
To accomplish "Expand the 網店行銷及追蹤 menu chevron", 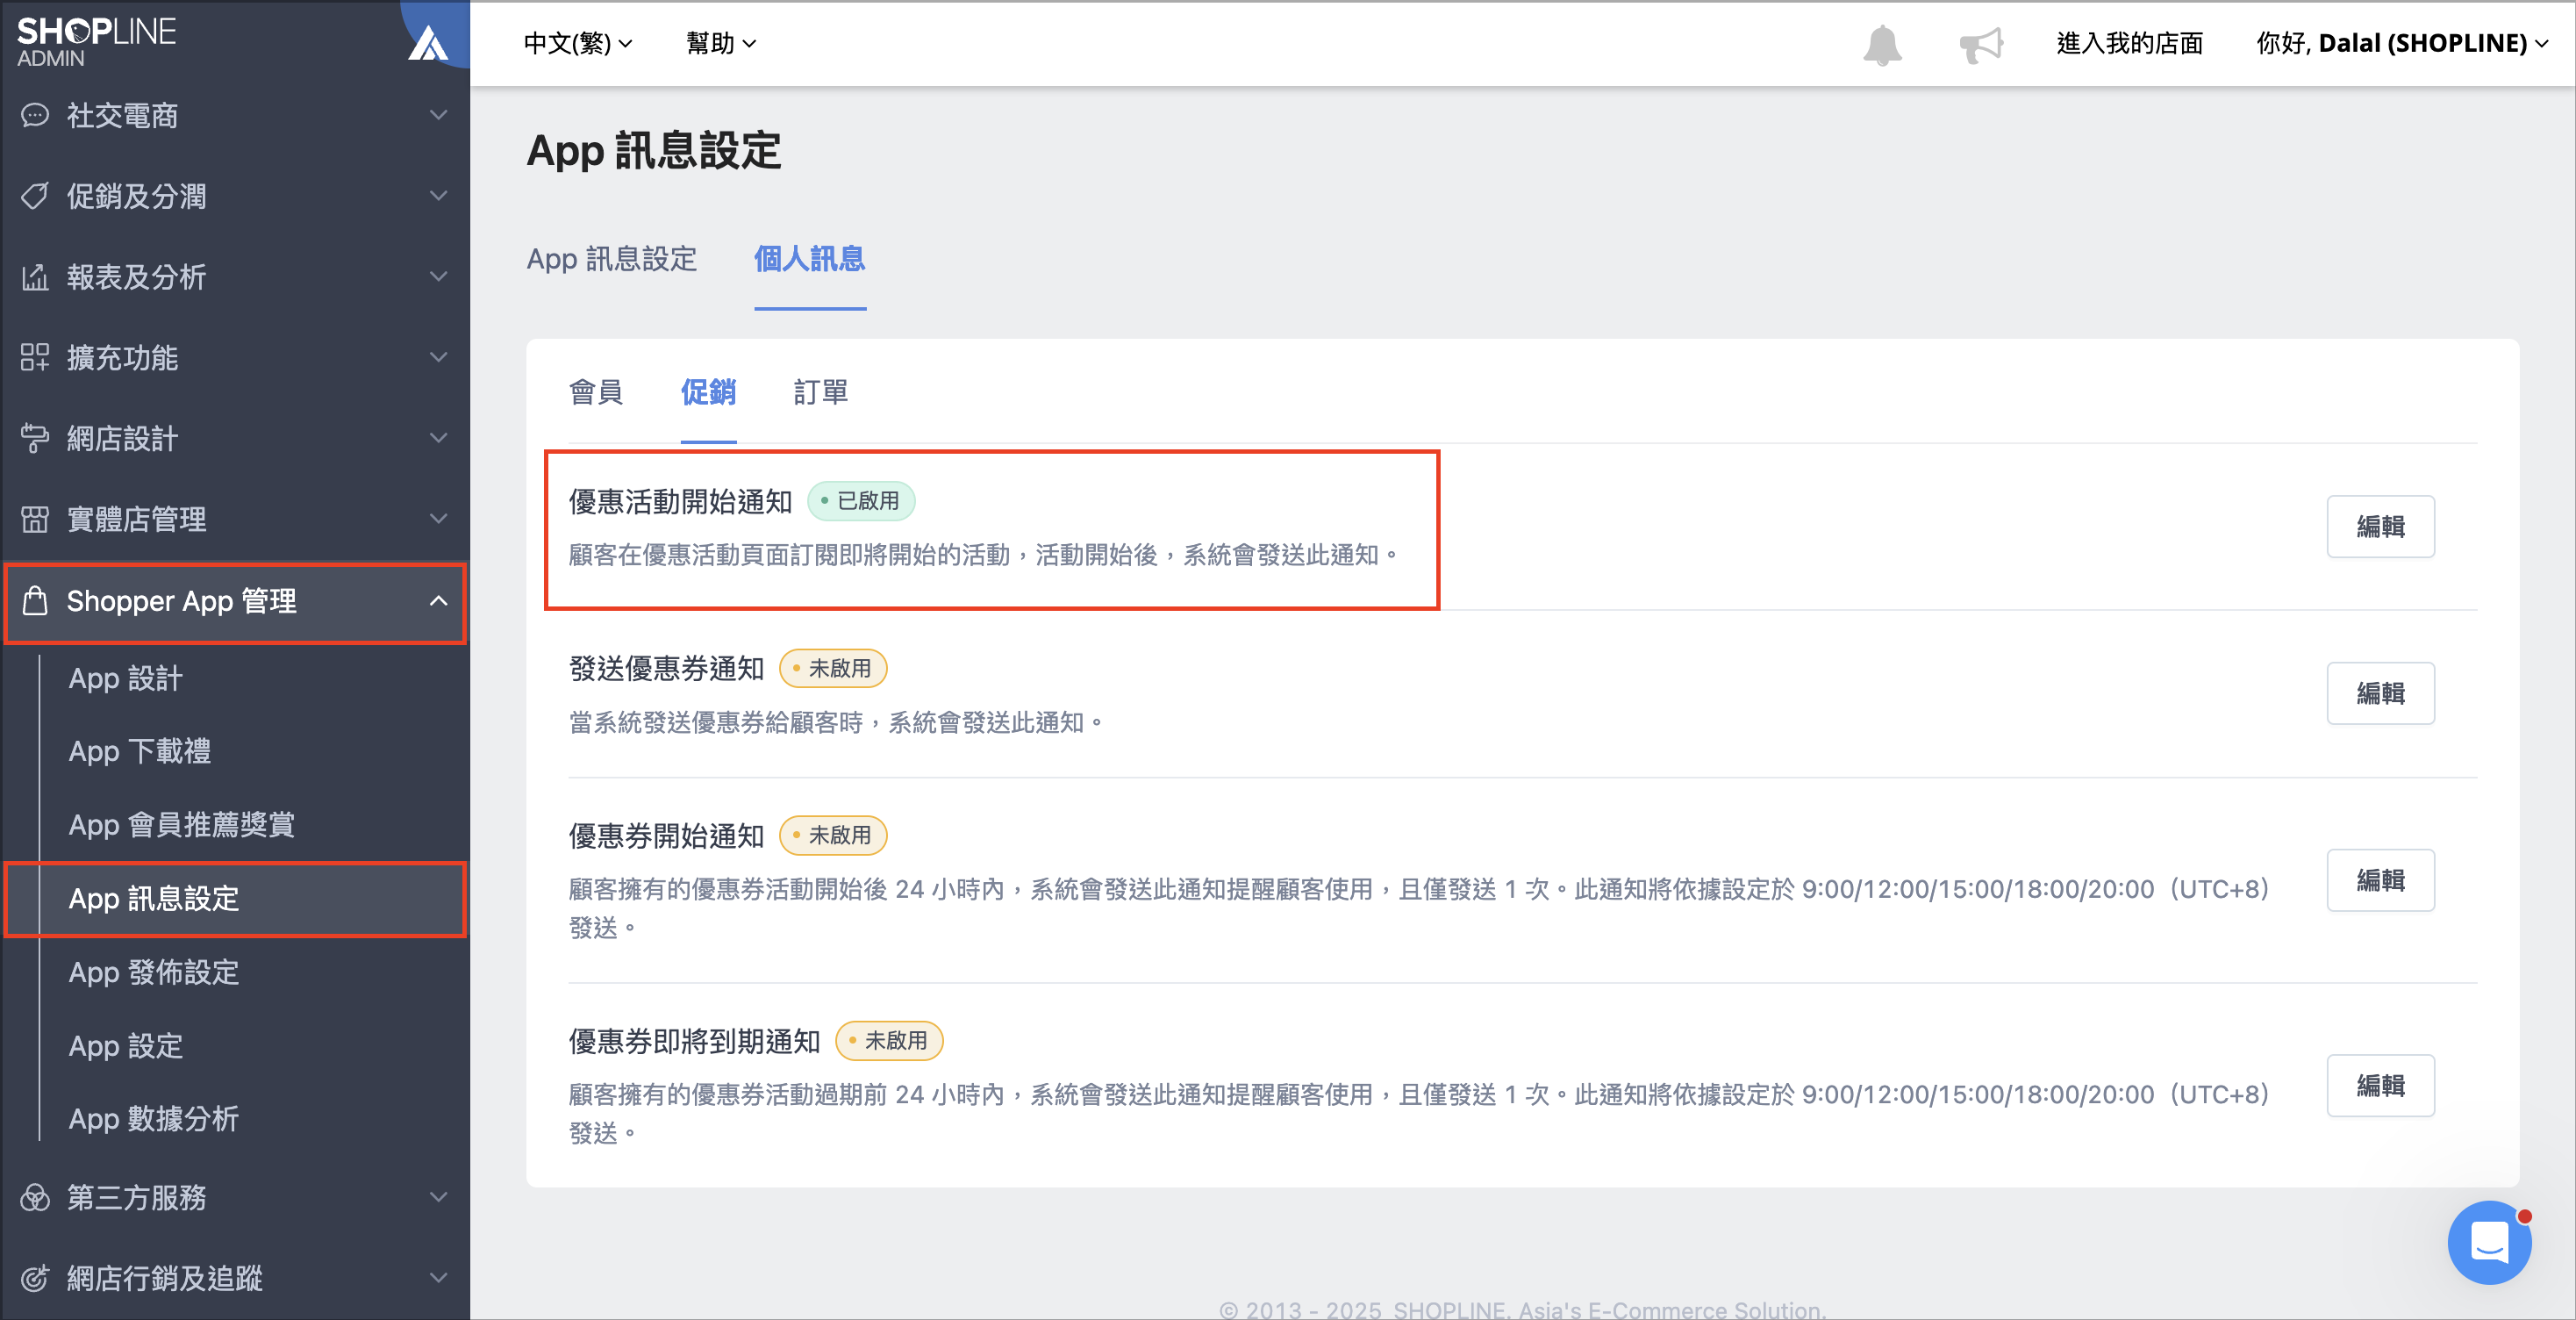I will tap(438, 1278).
